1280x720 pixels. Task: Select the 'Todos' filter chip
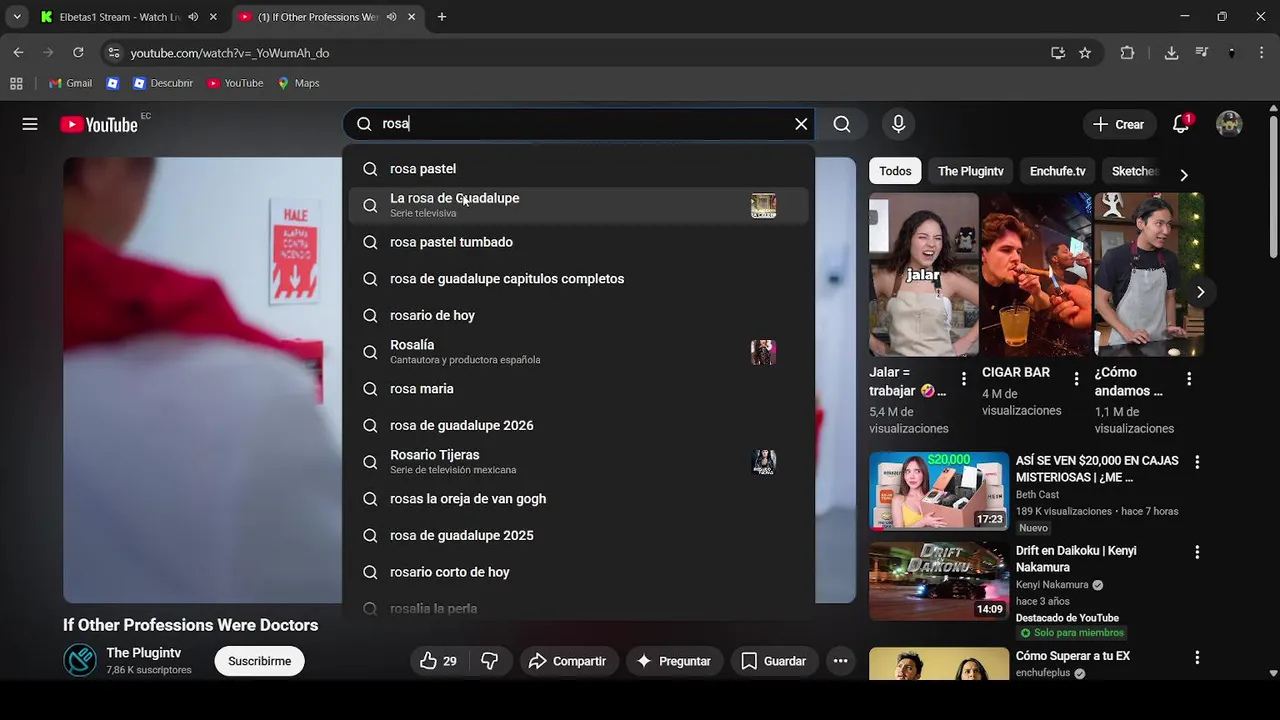coord(895,171)
